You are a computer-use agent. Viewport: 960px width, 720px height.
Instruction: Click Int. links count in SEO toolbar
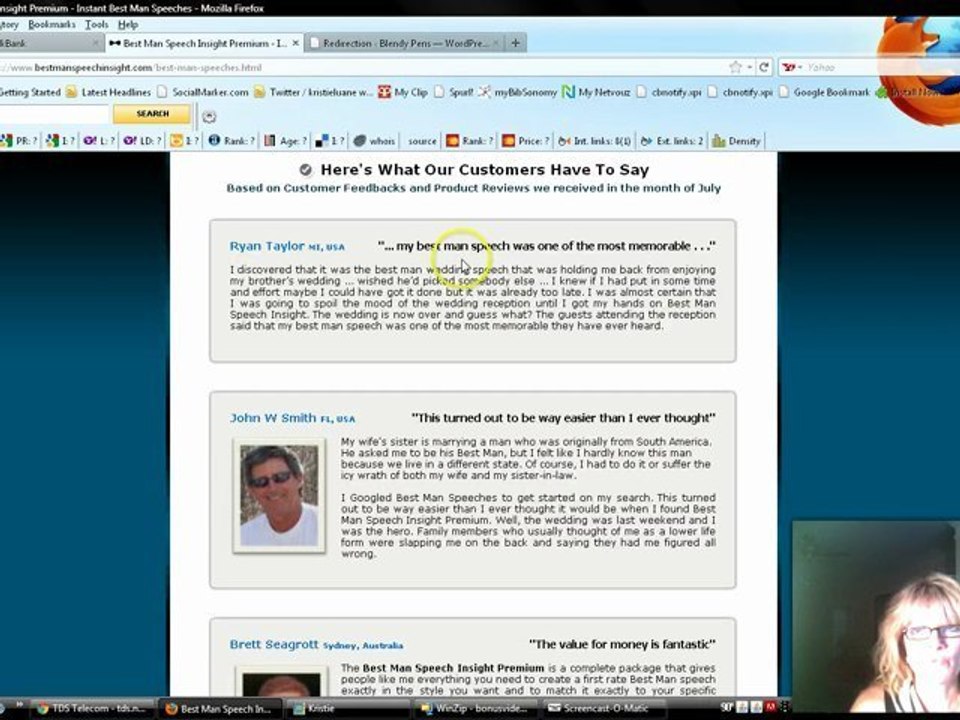click(594, 141)
